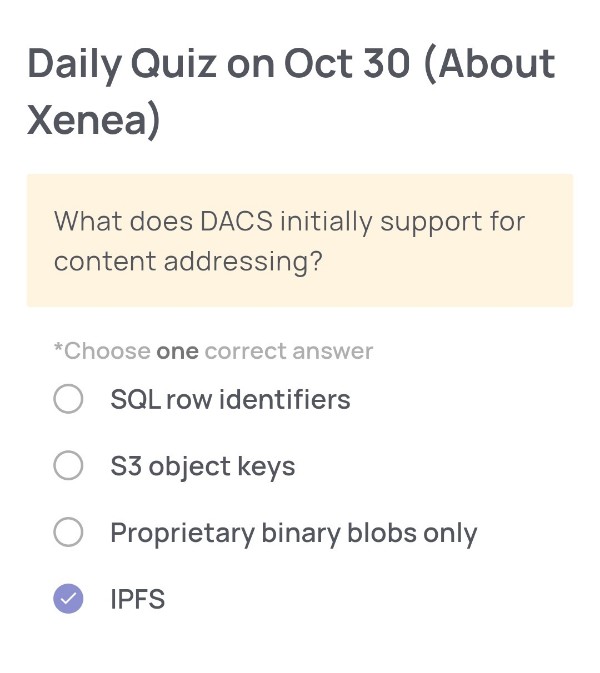Click the "S3 object keys" answer text

(x=202, y=467)
